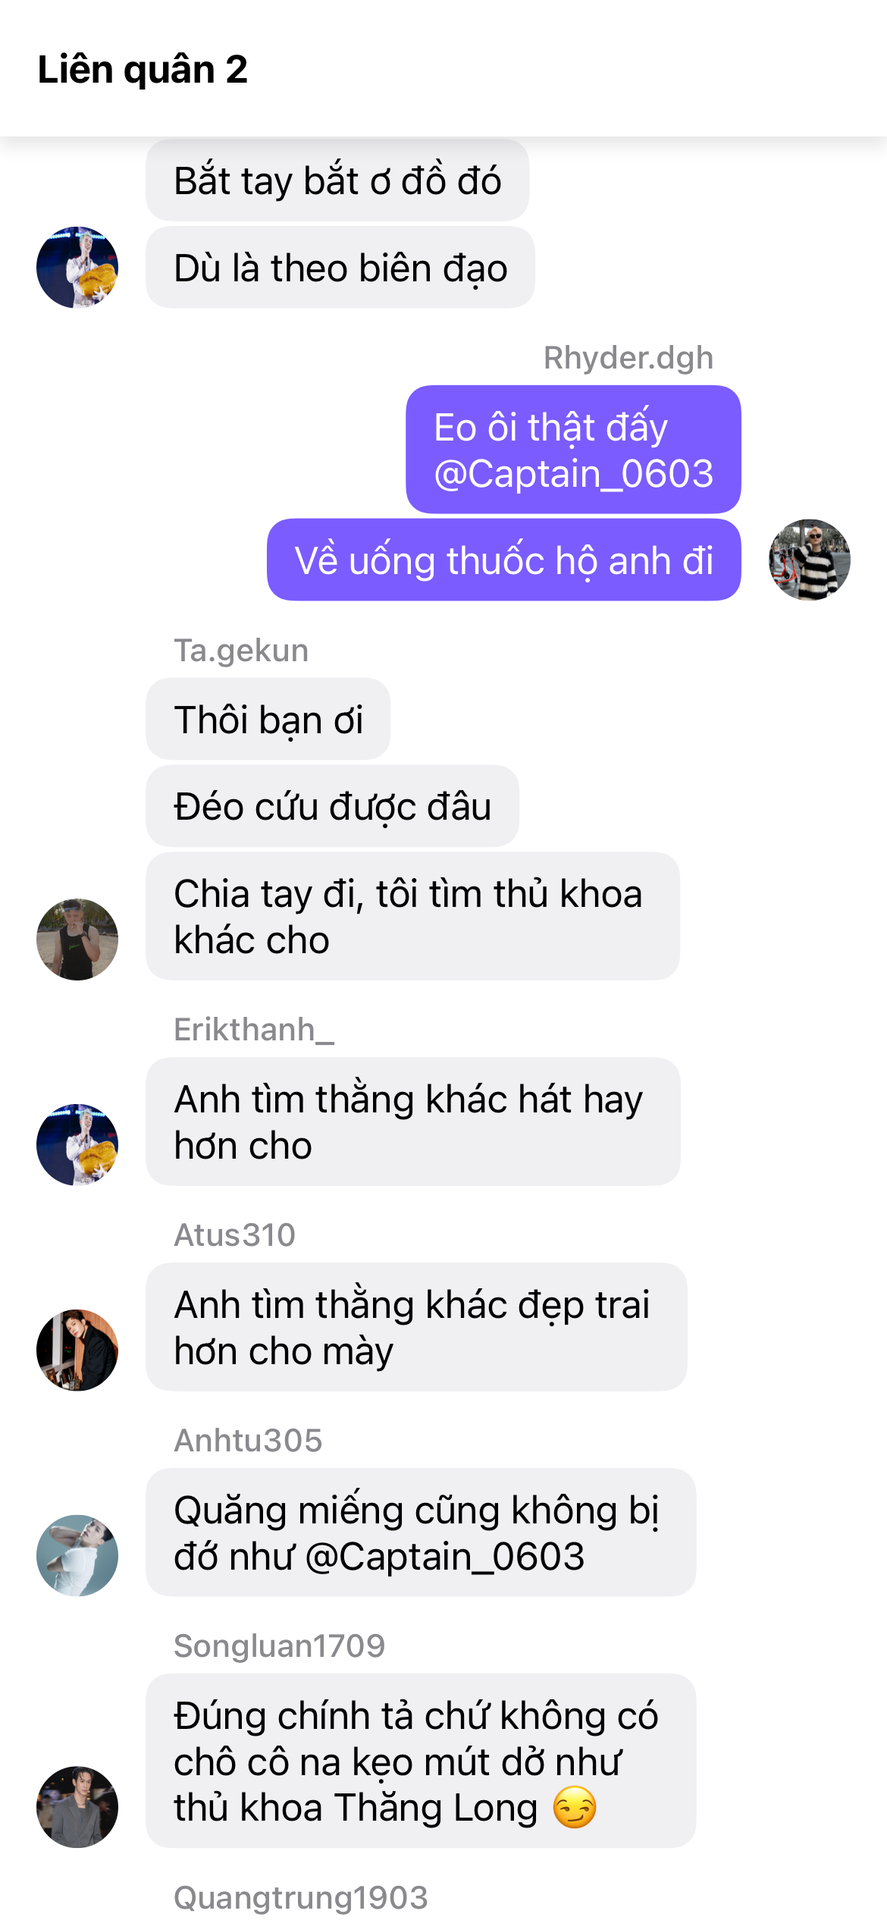Image resolution: width=887 pixels, height=1920 pixels.
Task: Open the "Liên quân 2" group chat header
Action: pyautogui.click(x=142, y=69)
